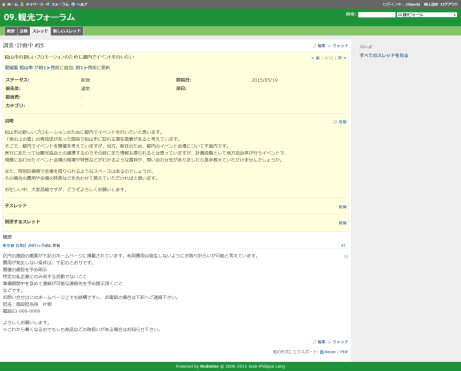This screenshot has height=371, width=461.
Task: Open Home link in top menu
Action: pos(10,4)
